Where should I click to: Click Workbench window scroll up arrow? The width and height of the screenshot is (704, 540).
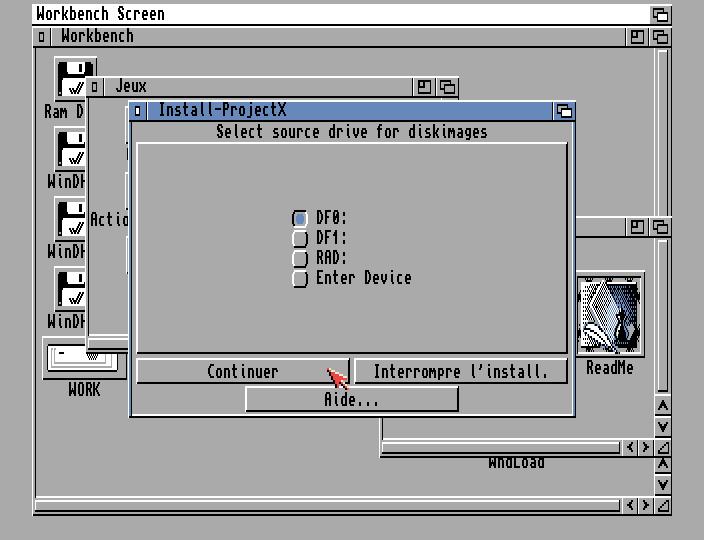tap(663, 465)
